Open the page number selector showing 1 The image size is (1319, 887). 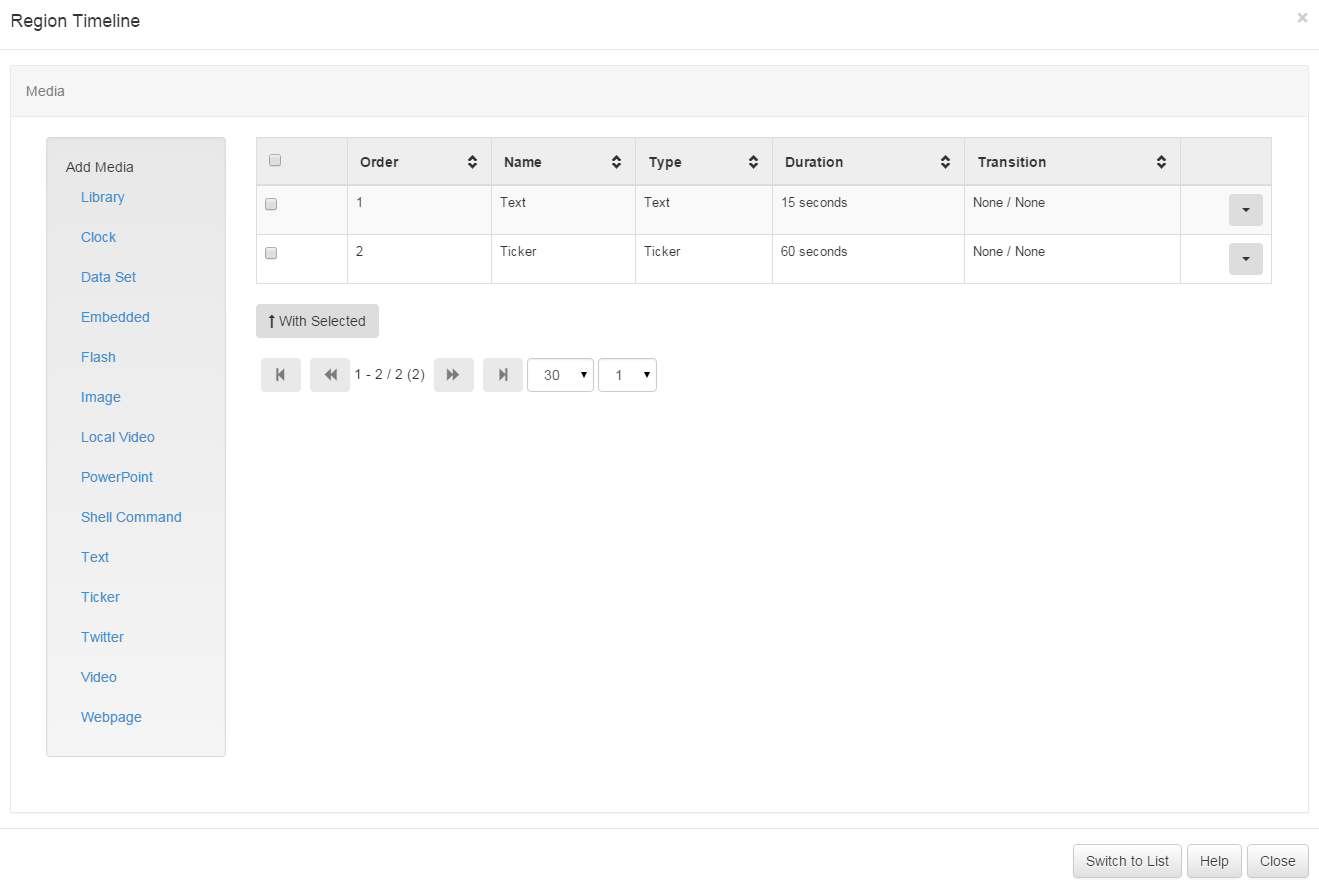(x=627, y=375)
